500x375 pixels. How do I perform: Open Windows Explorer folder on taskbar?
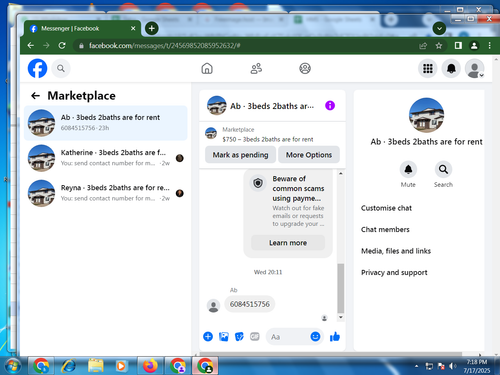pos(96,366)
